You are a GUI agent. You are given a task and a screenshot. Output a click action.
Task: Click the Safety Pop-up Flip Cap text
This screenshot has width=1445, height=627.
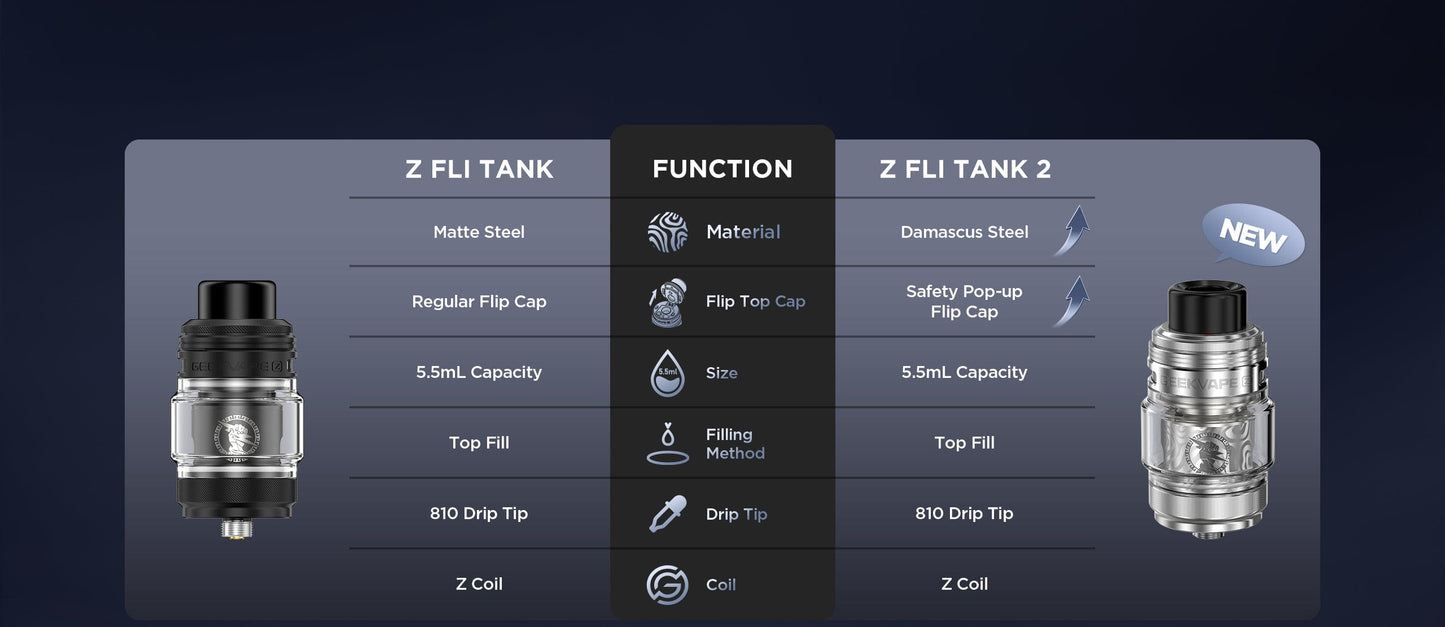point(964,302)
